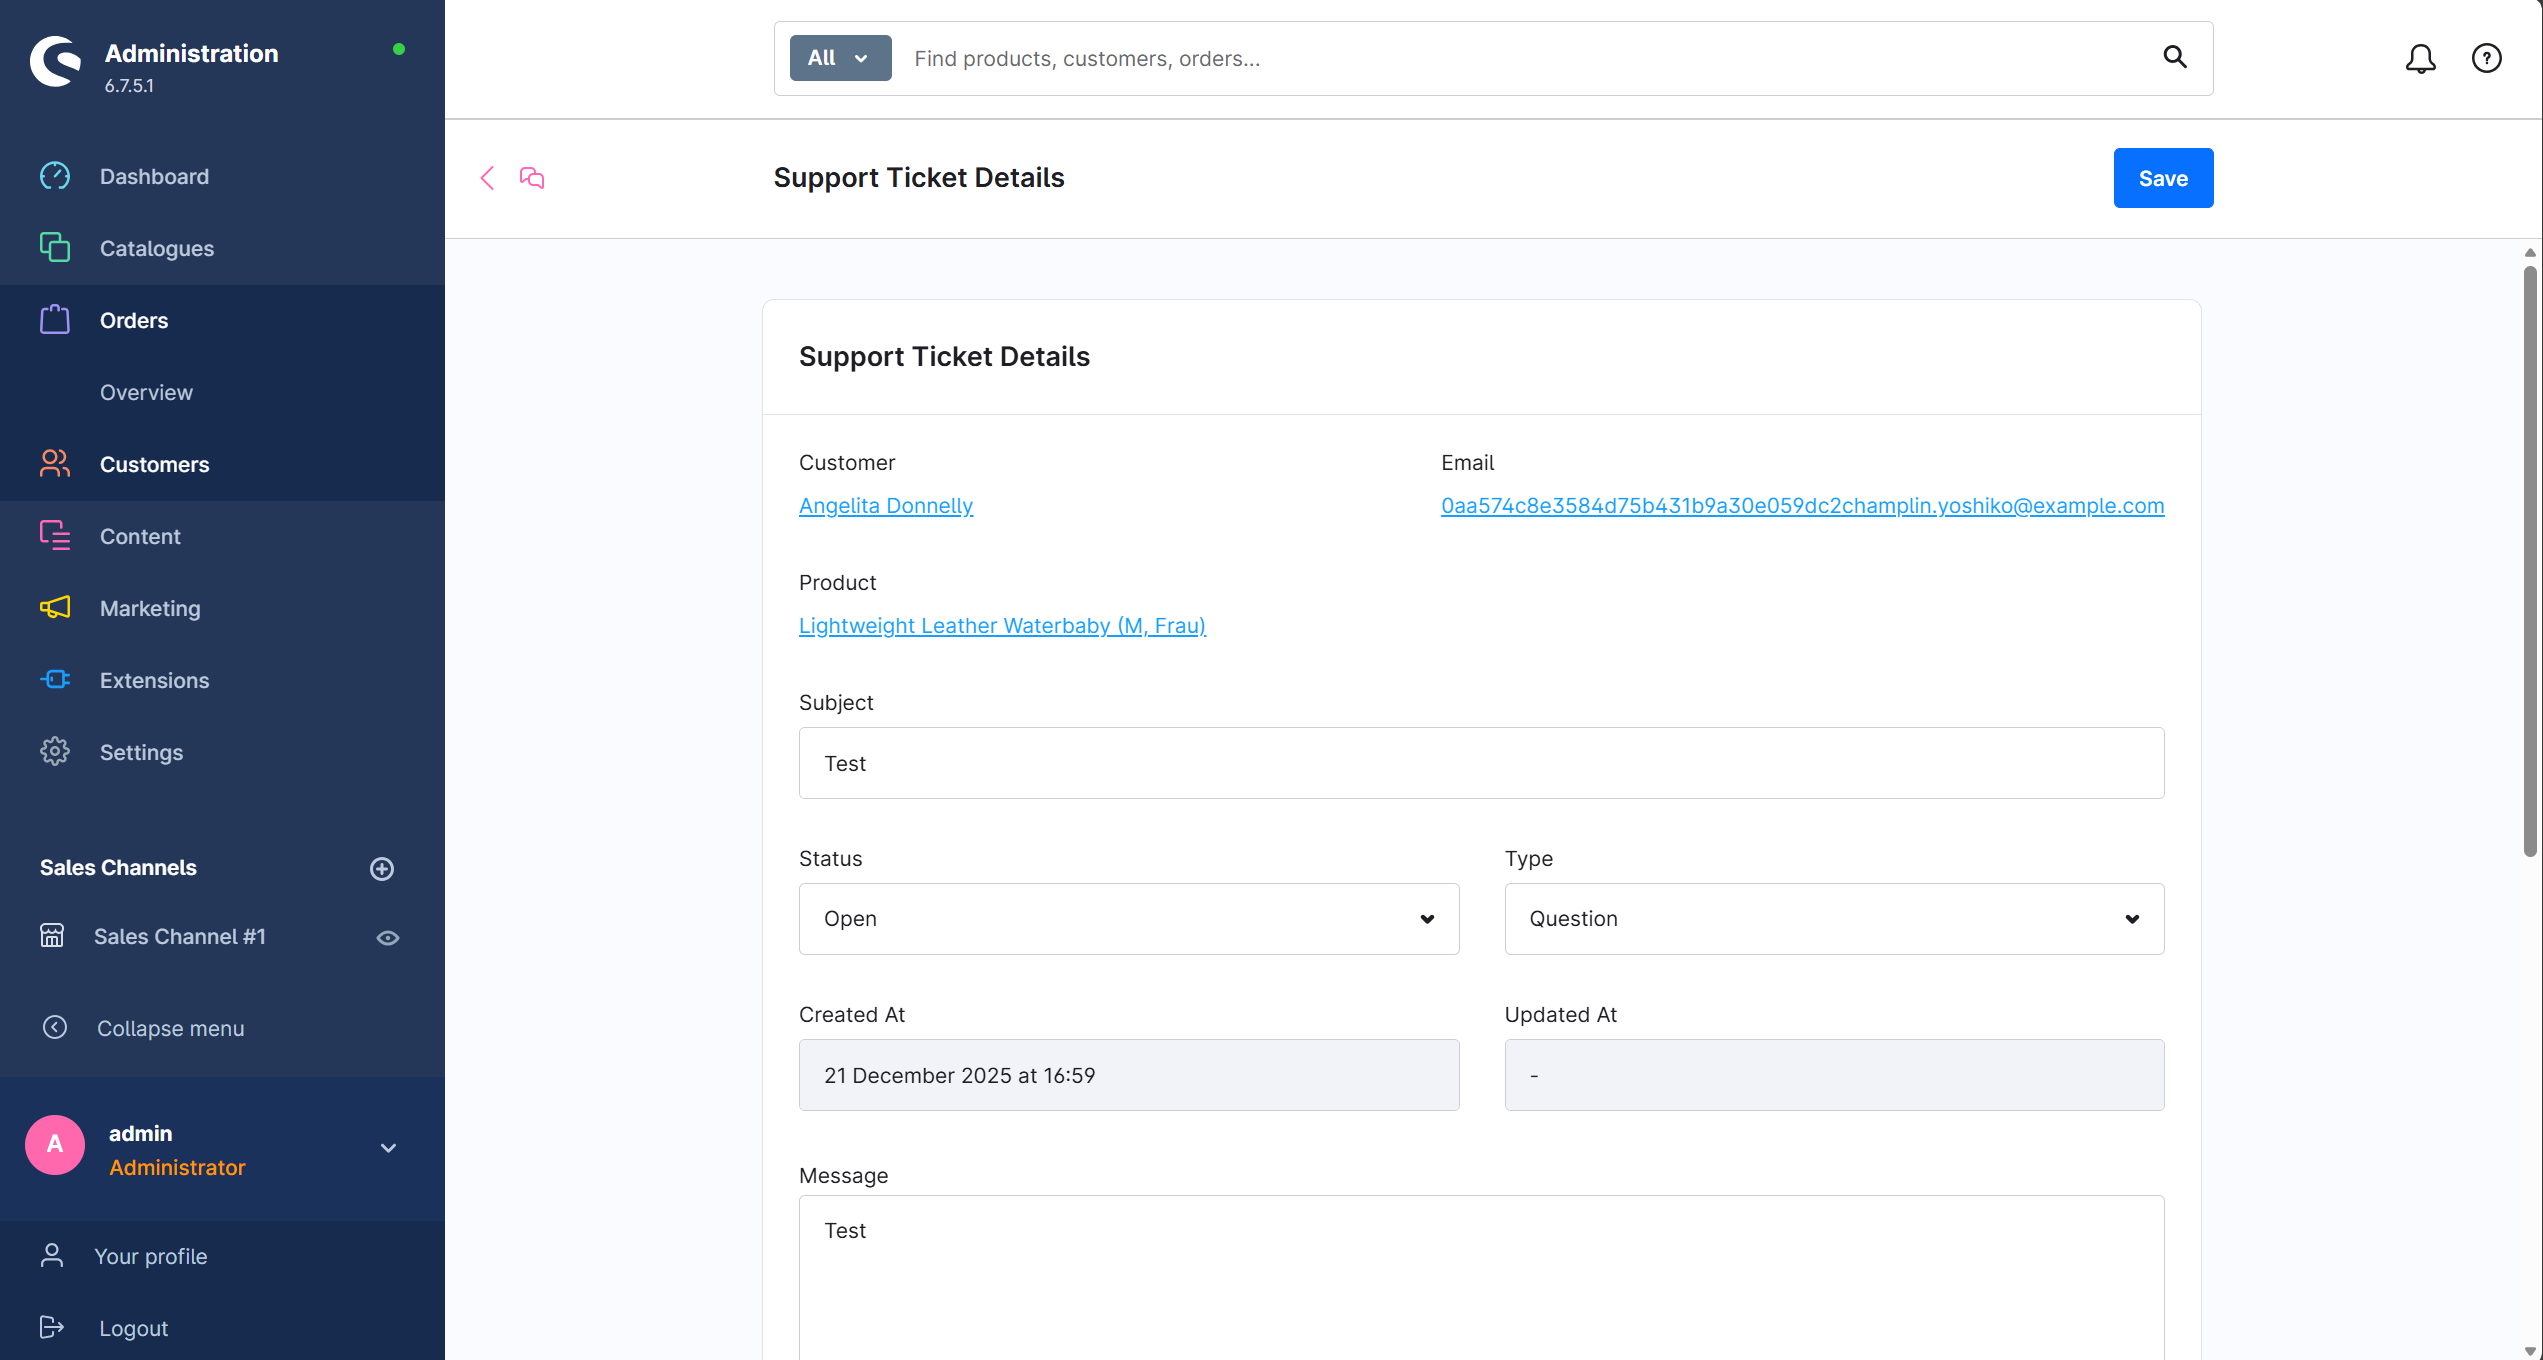Click the Message text area
The height and width of the screenshot is (1360, 2543).
(x=1481, y=1277)
